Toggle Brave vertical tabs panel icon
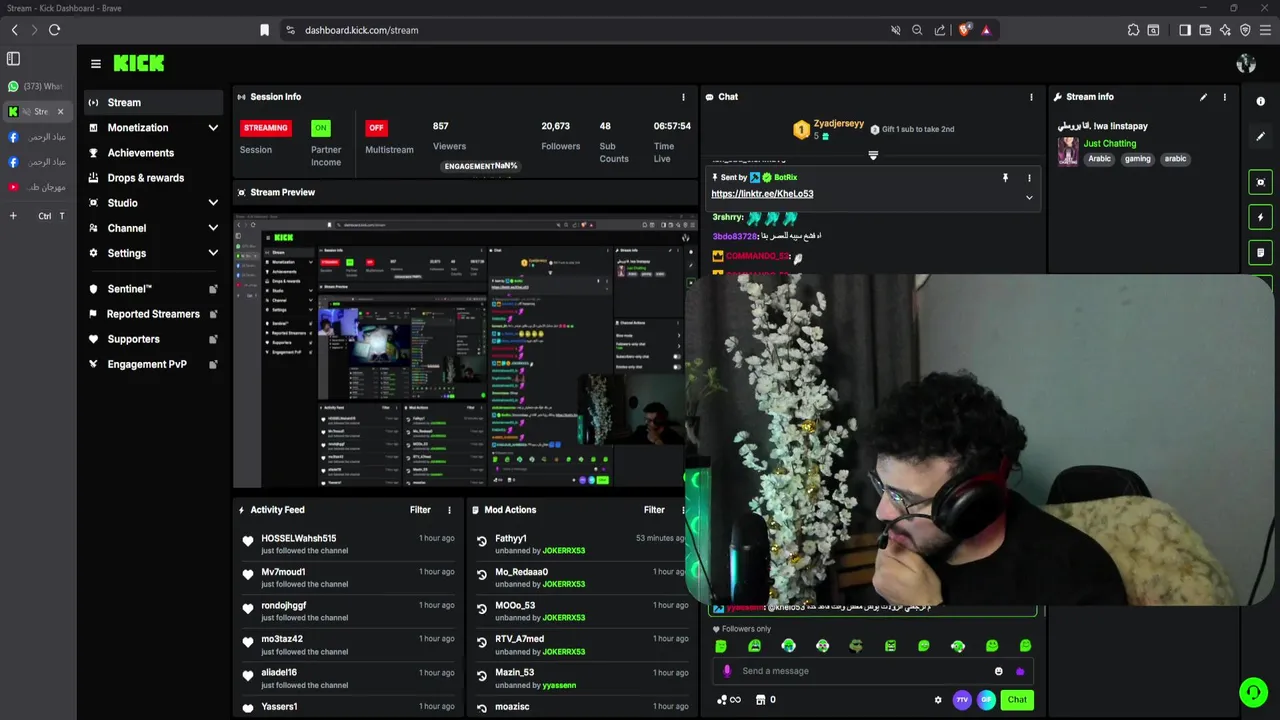Viewport: 1280px width, 720px height. [13, 59]
